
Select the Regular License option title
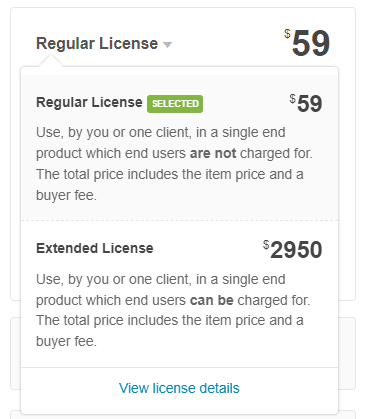(89, 102)
